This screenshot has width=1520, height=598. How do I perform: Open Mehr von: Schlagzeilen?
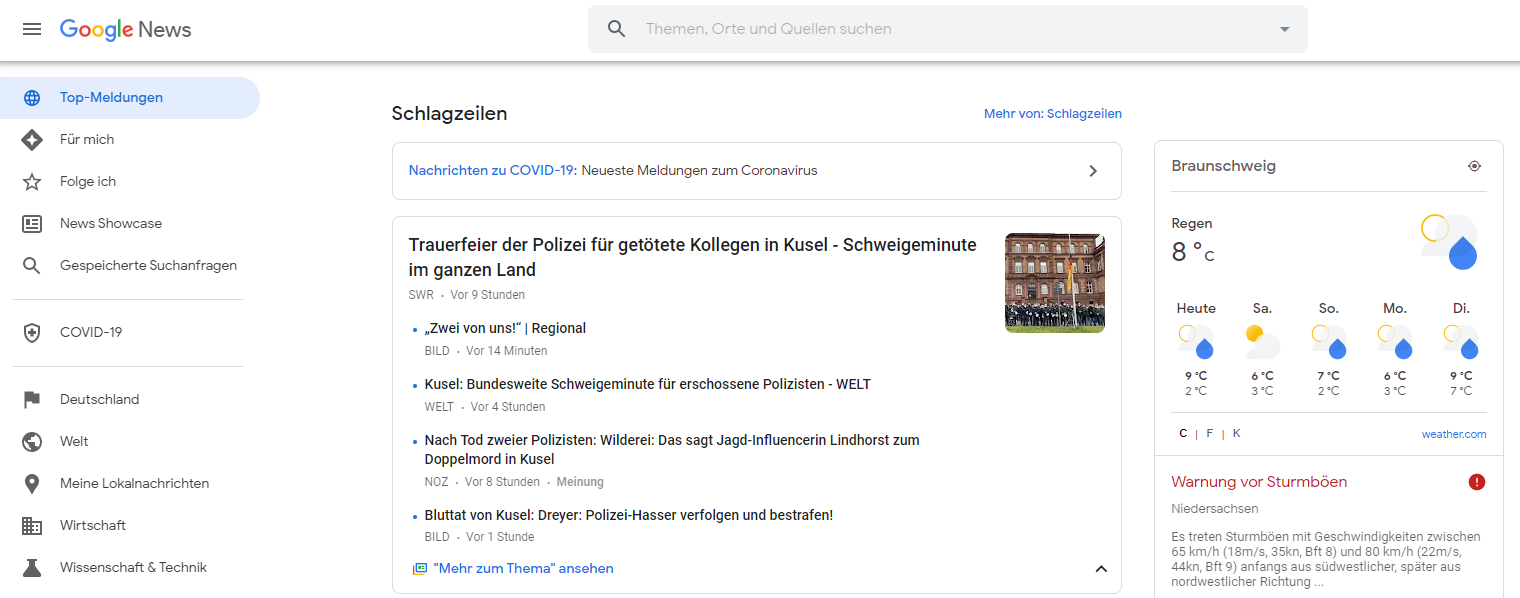tap(1052, 113)
